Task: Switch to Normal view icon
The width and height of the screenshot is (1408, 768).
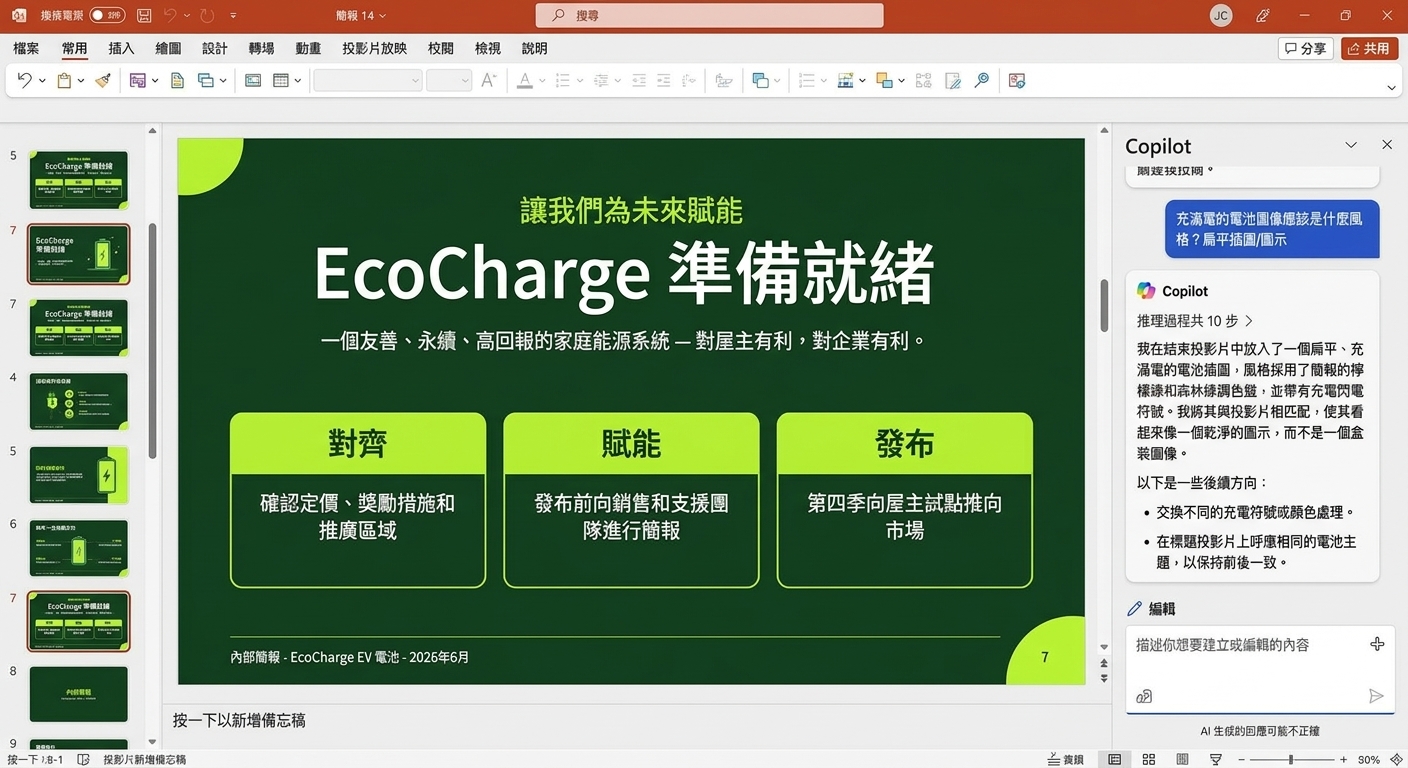Action: pos(1114,760)
